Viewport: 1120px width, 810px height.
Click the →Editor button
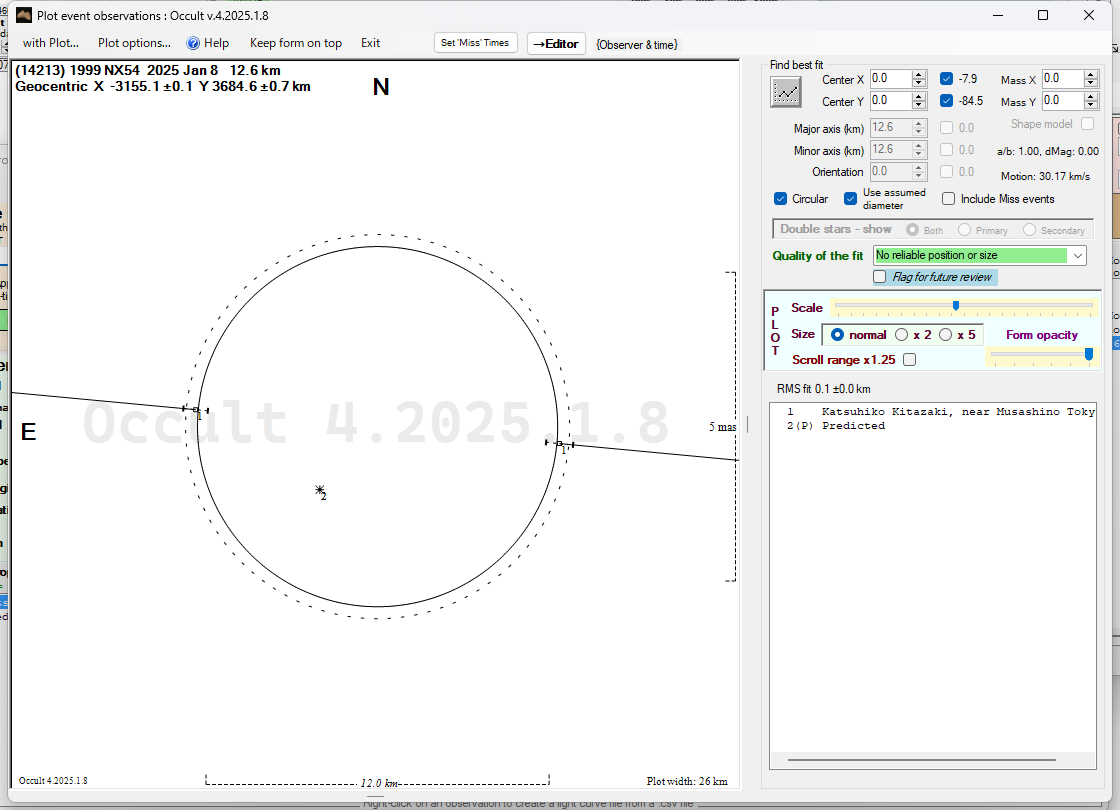click(x=555, y=43)
